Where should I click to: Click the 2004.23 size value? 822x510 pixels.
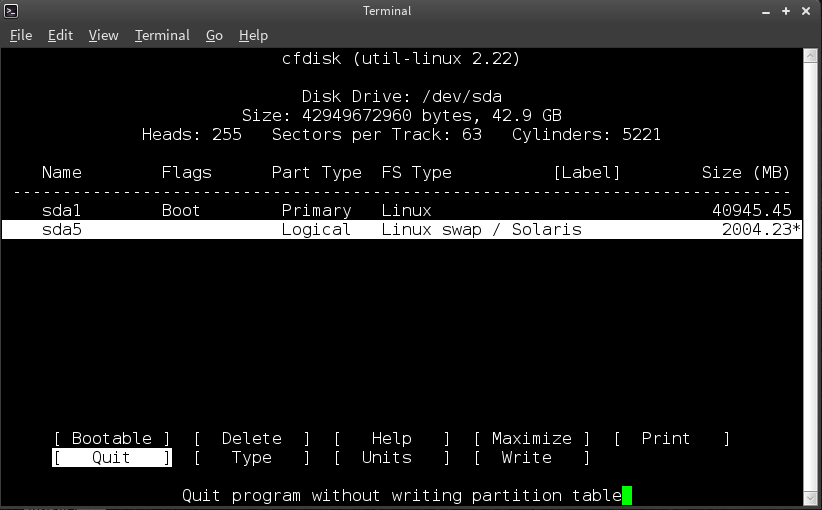756,230
